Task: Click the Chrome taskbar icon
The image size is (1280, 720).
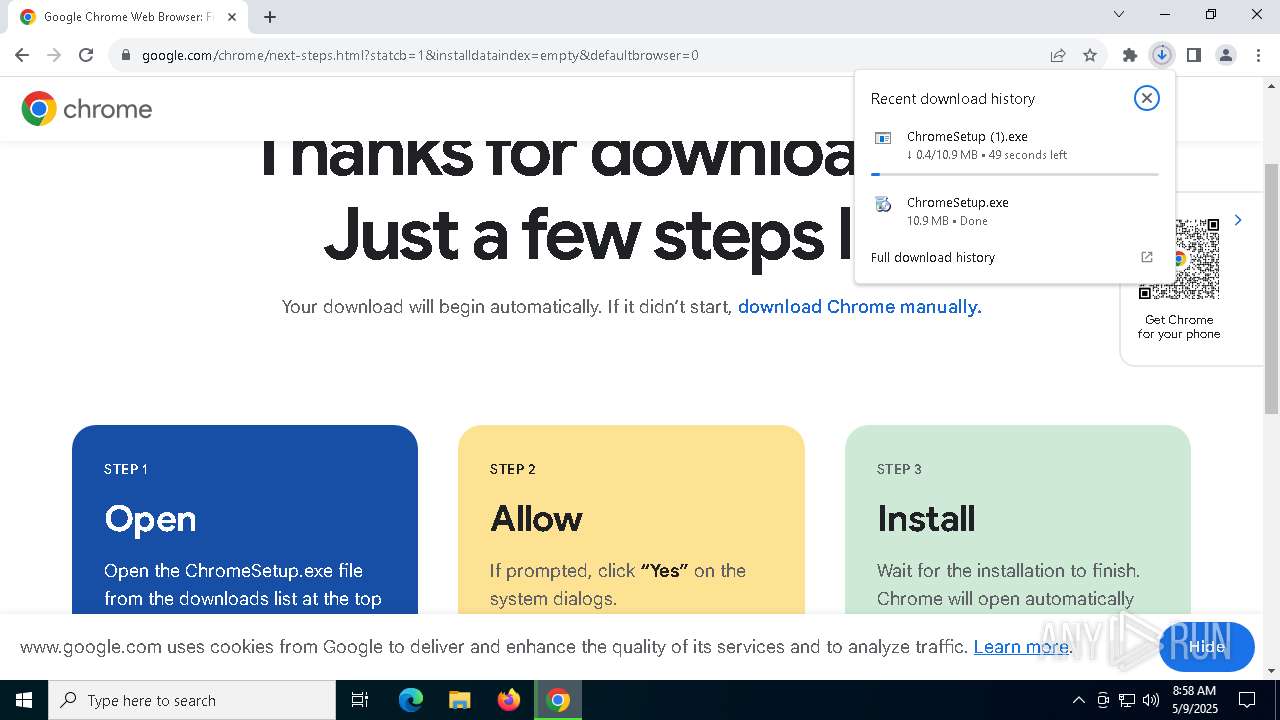Action: point(558,700)
